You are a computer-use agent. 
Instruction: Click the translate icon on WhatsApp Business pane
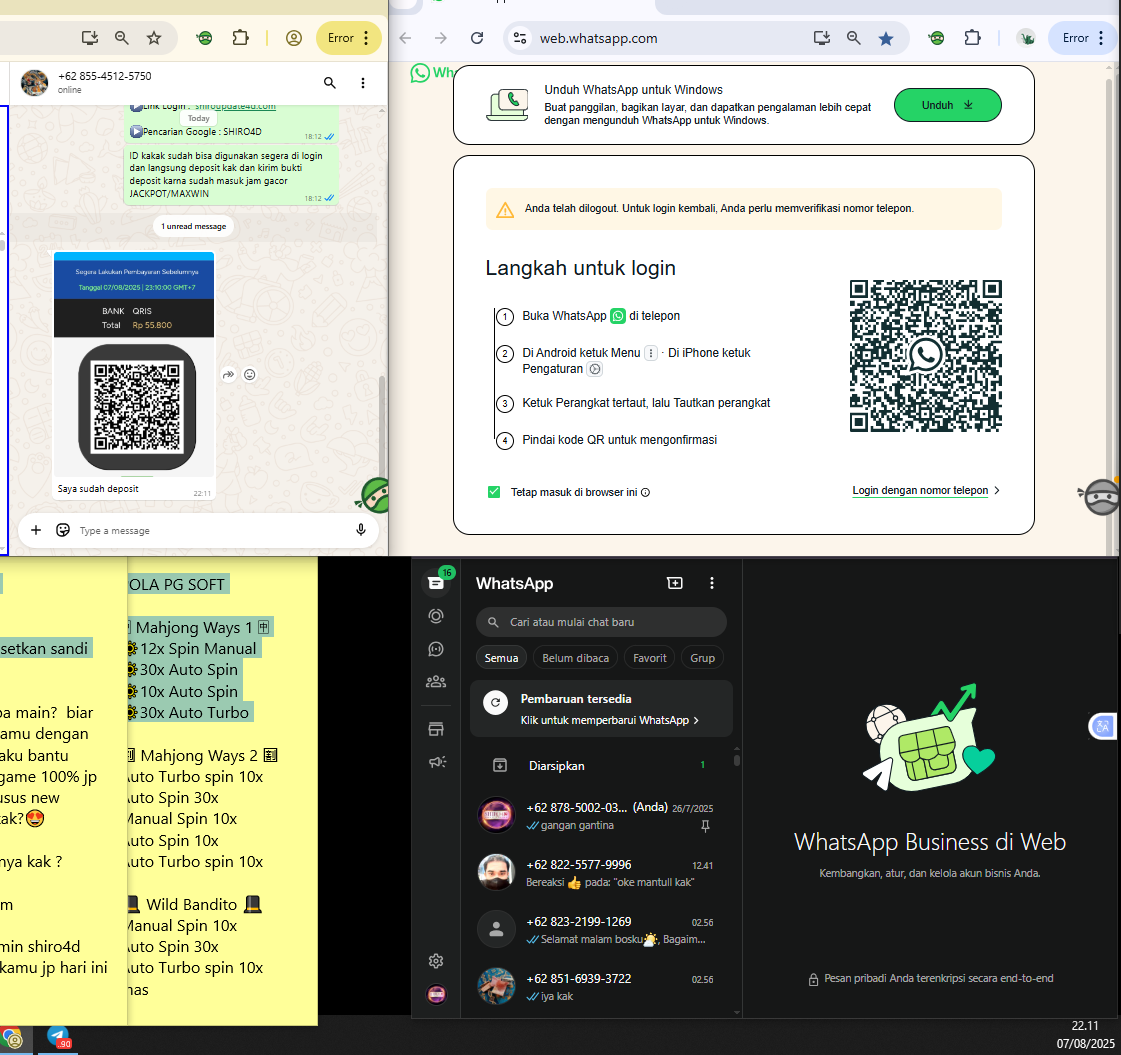1102,727
